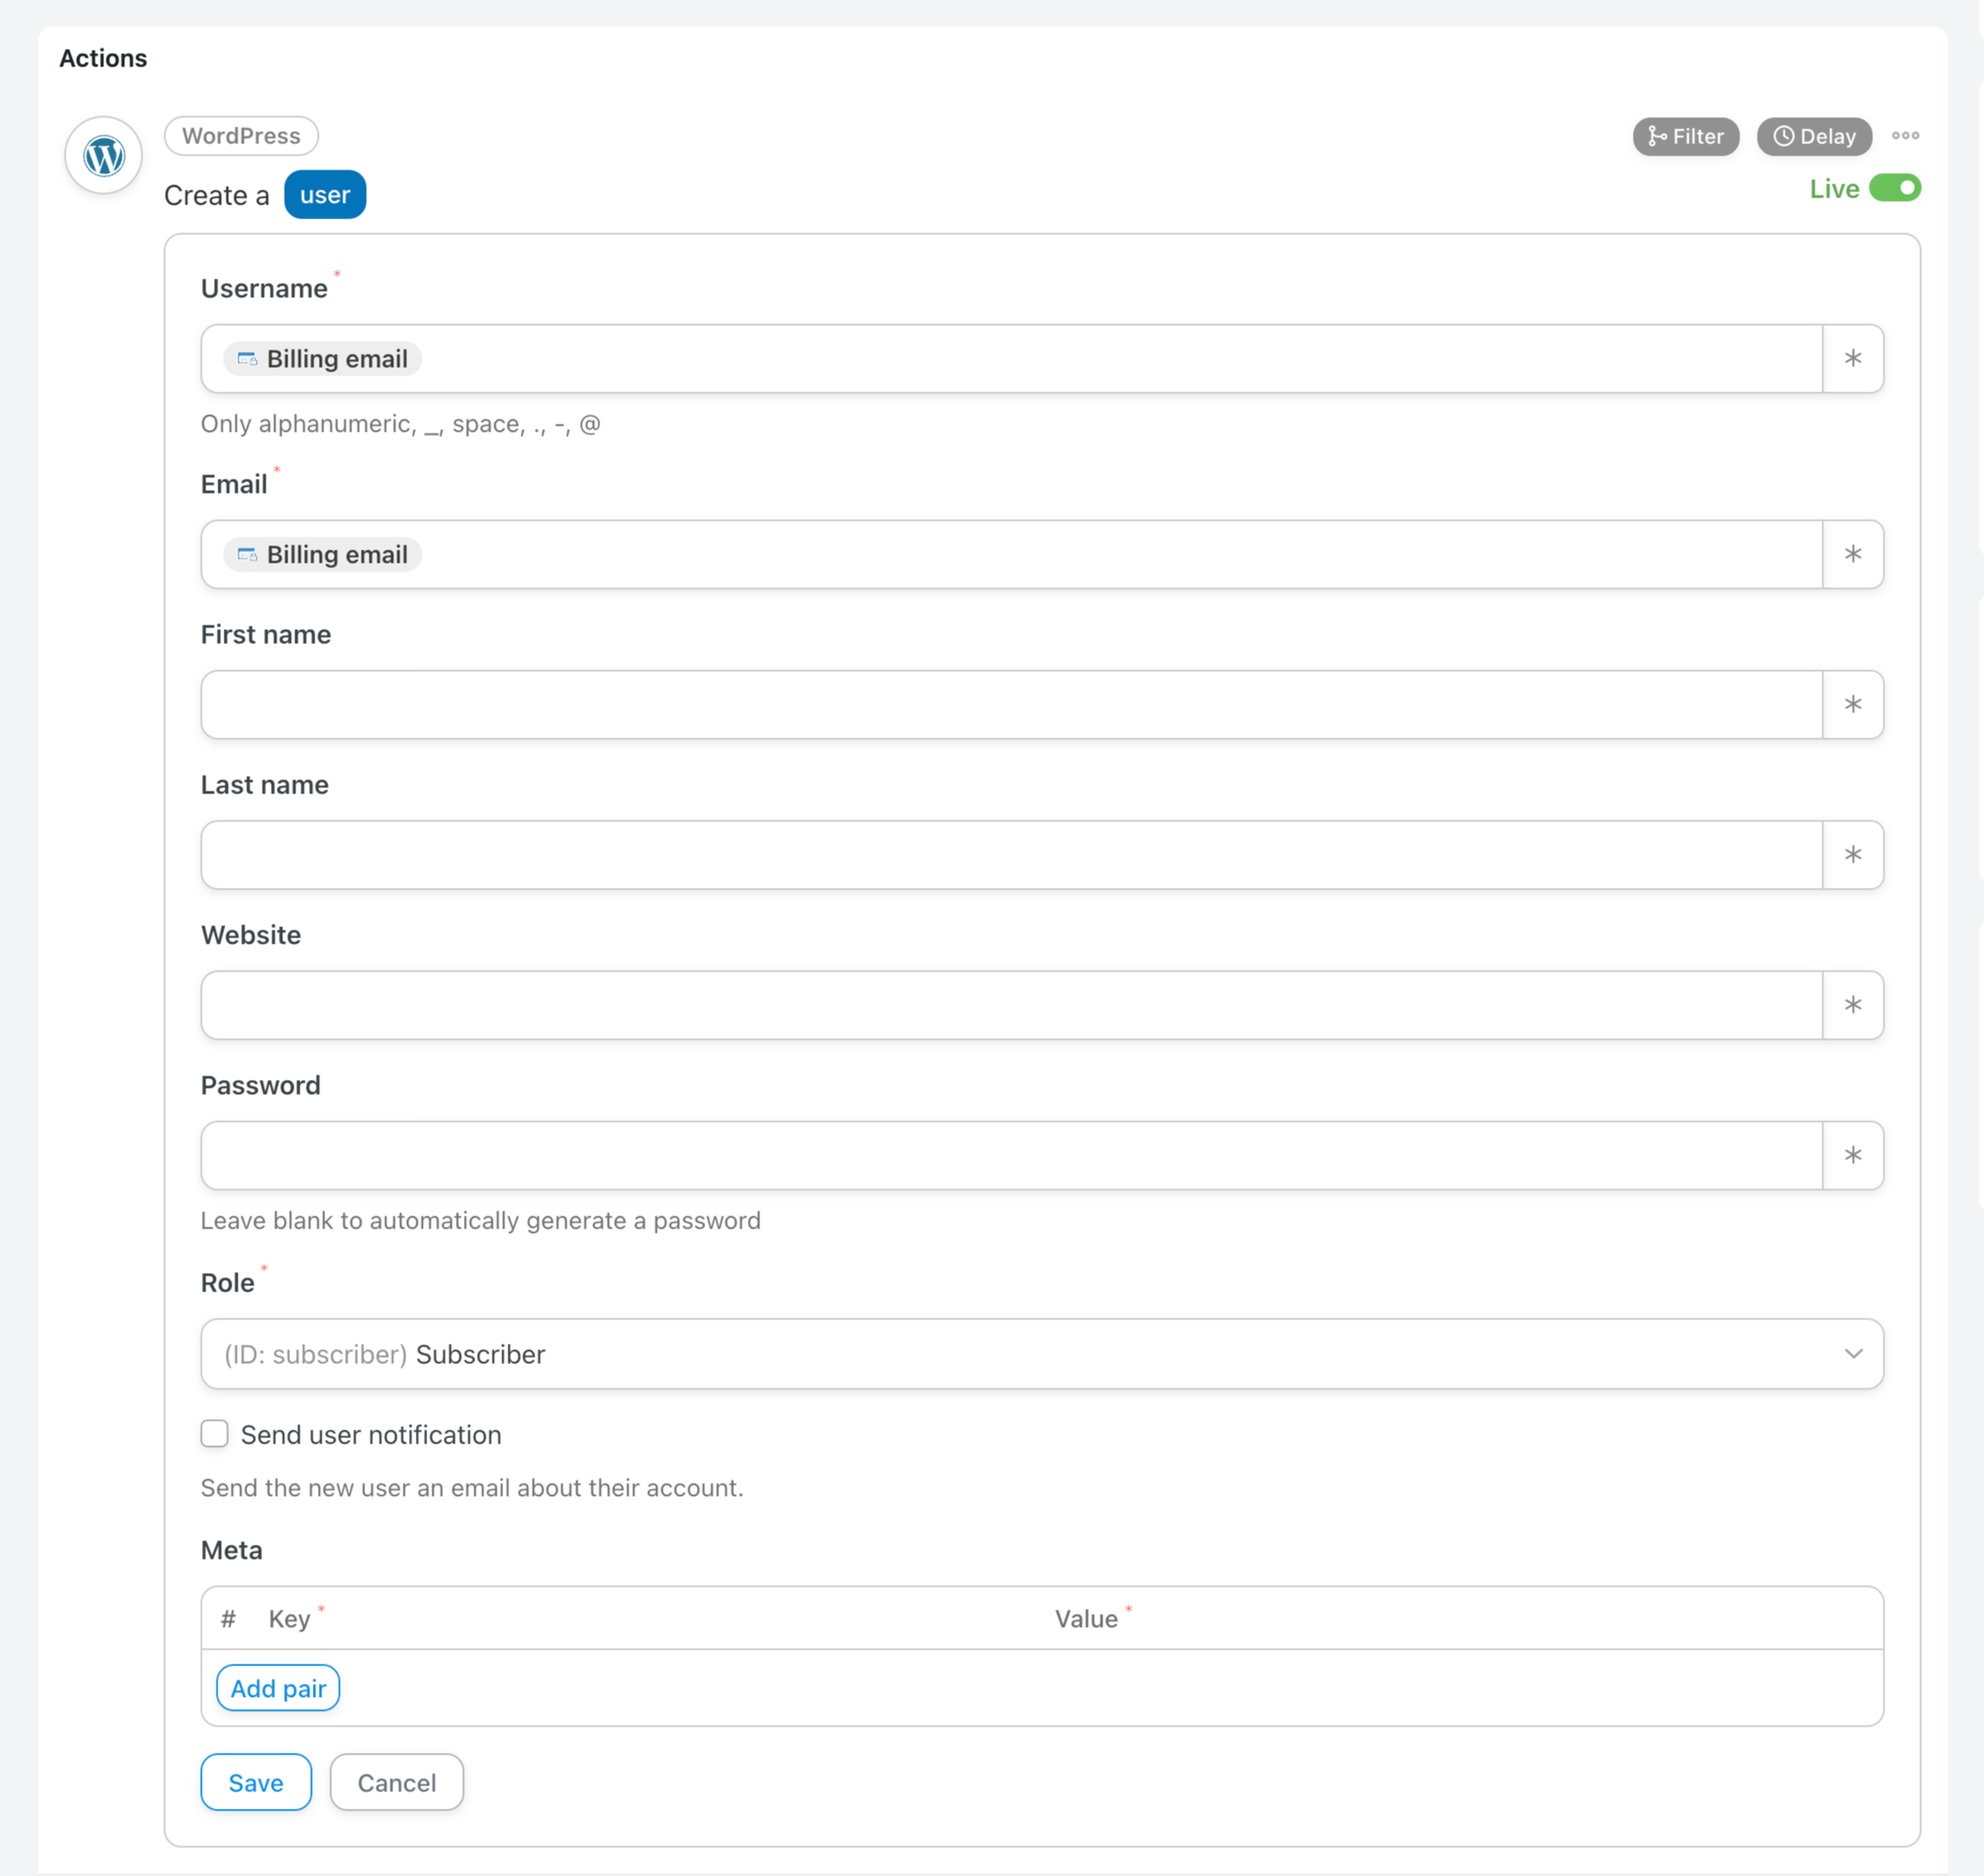Click the WordPress integration tag
1984x1876 pixels.
coord(241,136)
